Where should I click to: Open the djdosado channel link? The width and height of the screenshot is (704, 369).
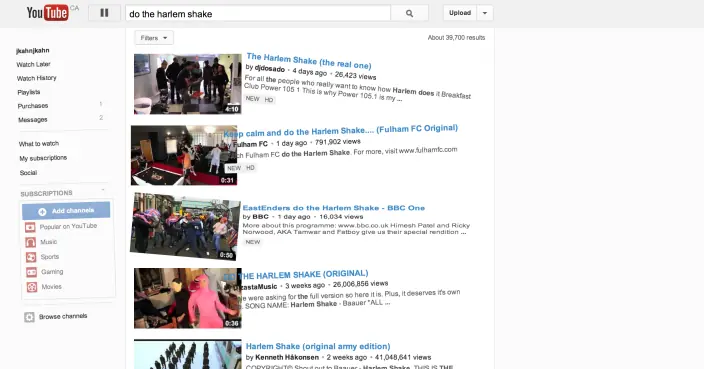[x=270, y=69]
